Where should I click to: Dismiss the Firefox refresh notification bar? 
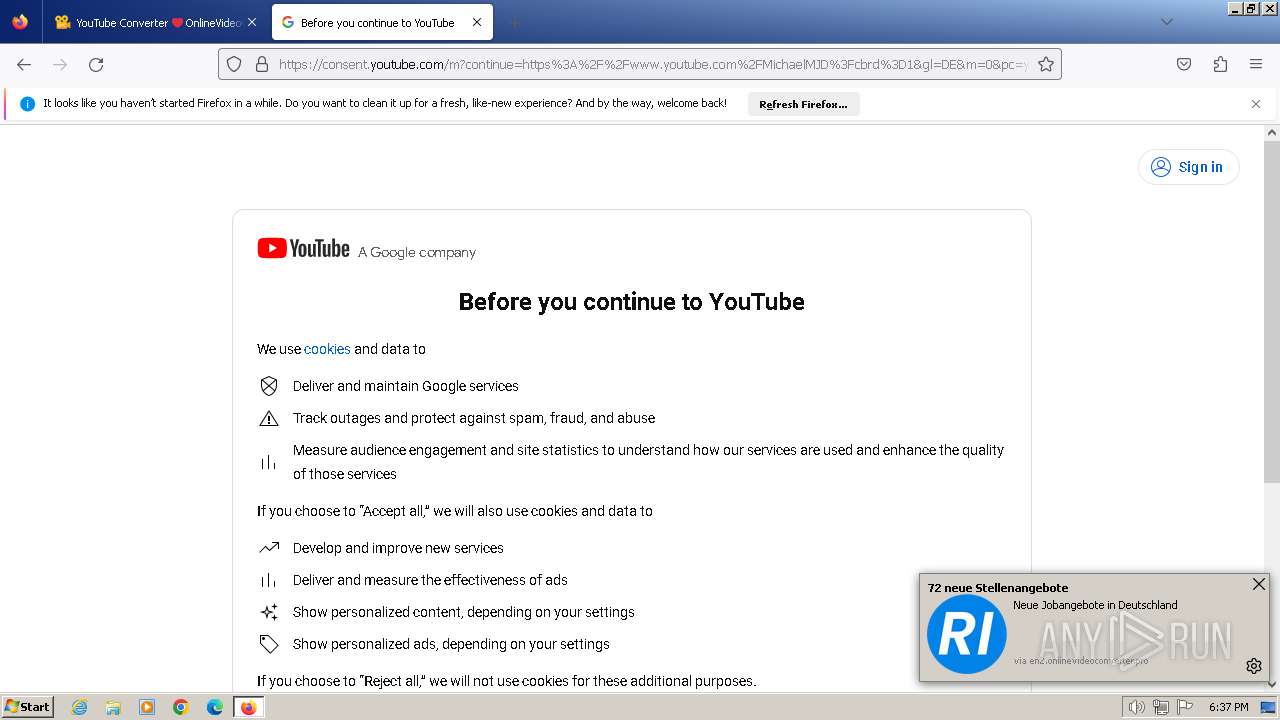(1256, 104)
